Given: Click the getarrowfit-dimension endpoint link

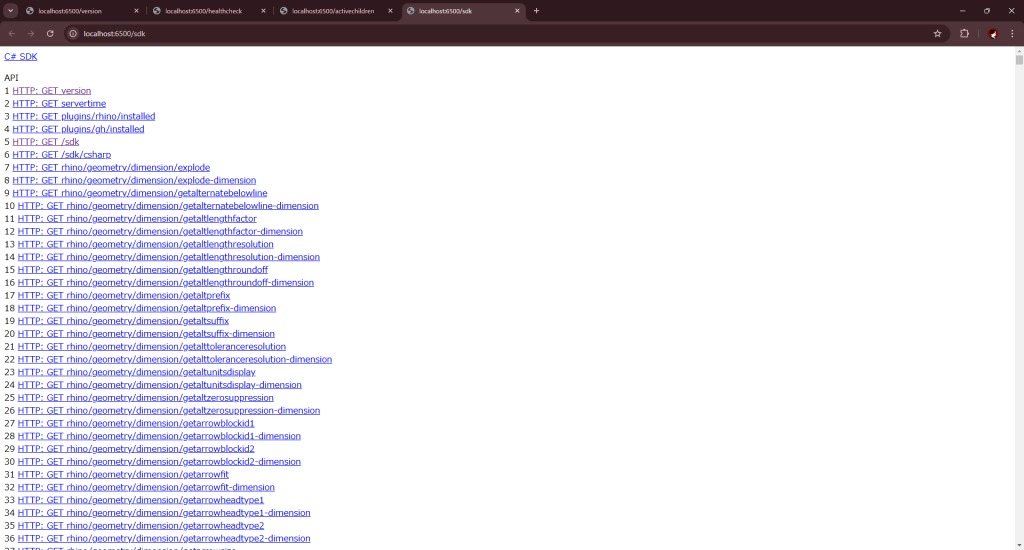Looking at the screenshot, I should (146, 488).
